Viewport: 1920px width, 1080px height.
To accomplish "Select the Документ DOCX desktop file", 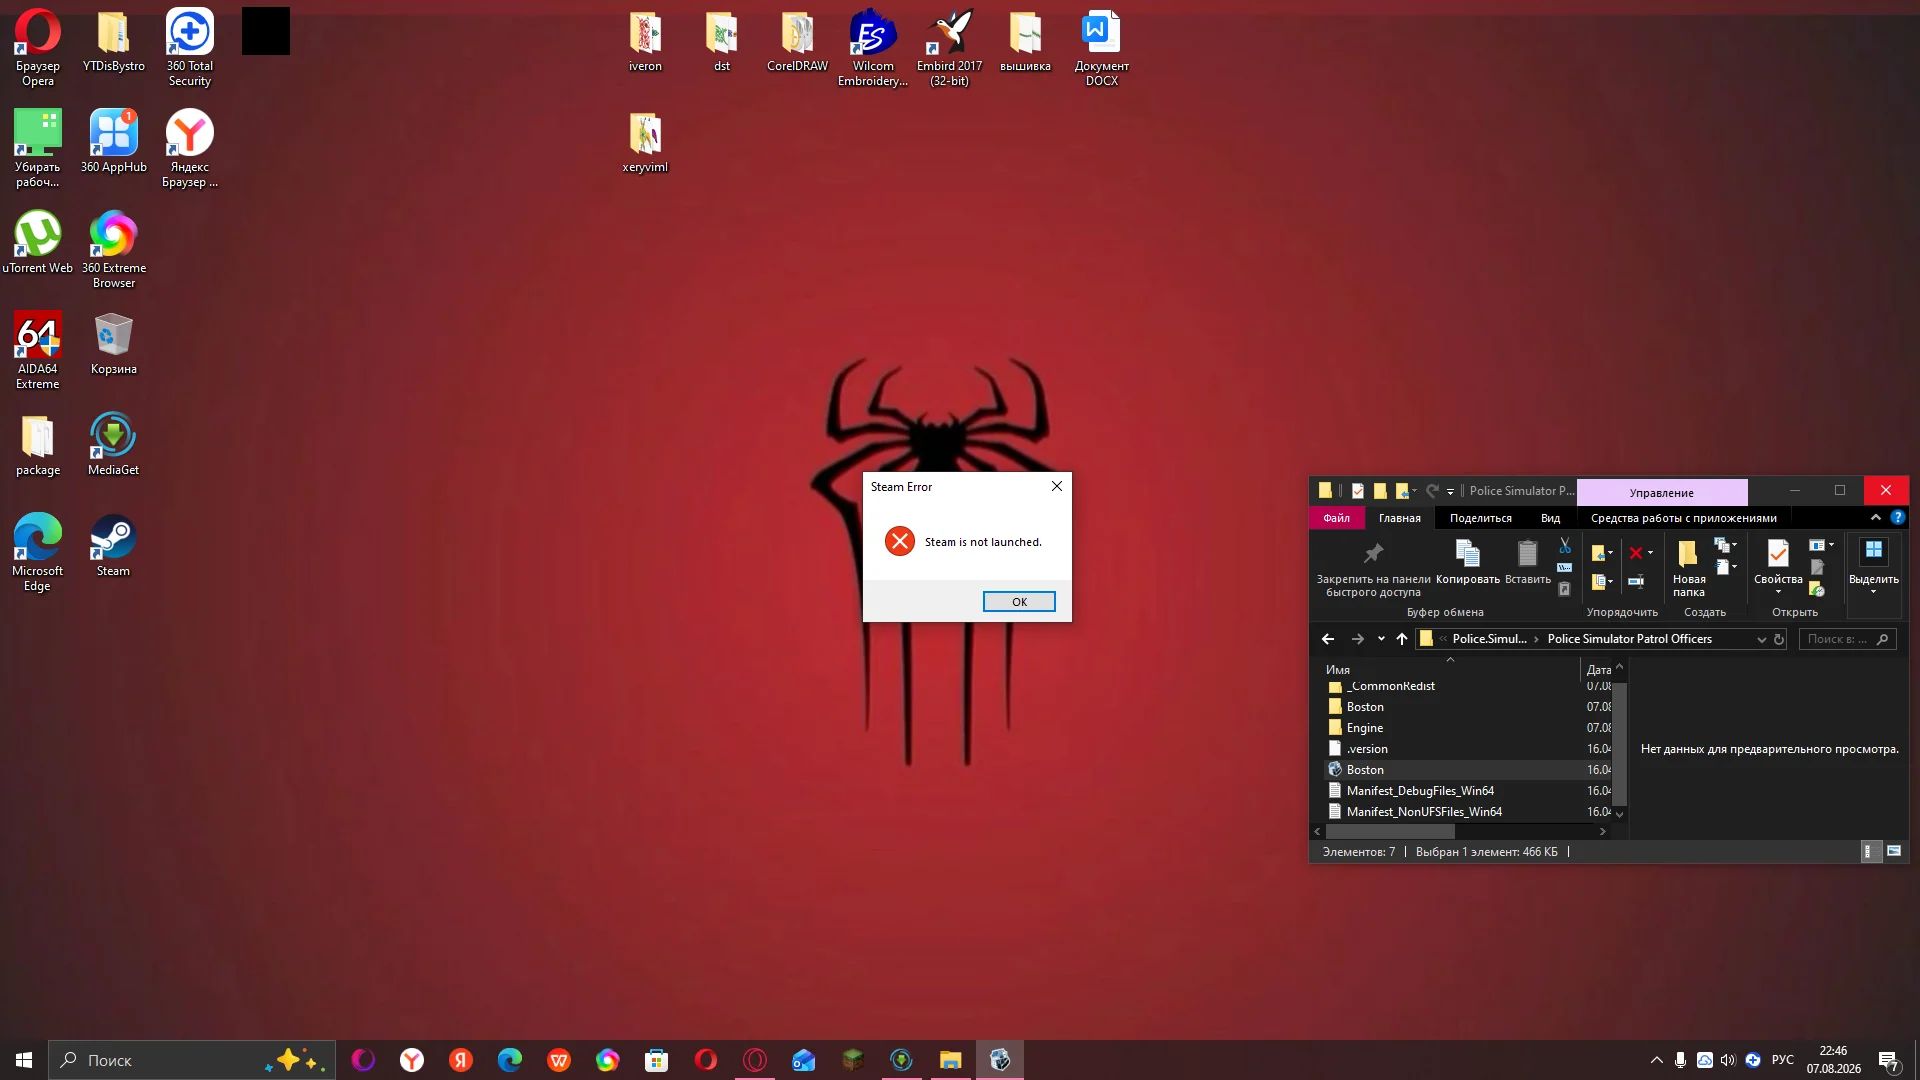I will point(1102,48).
